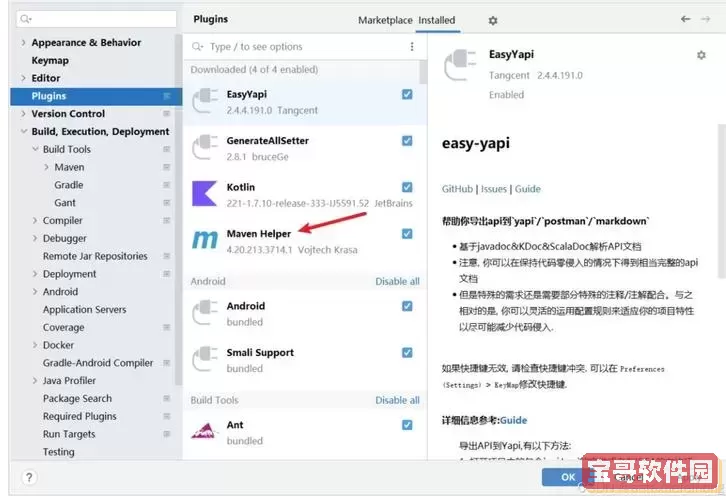
Task: Click the search magnifier in settings search box
Action: [x=25, y=19]
